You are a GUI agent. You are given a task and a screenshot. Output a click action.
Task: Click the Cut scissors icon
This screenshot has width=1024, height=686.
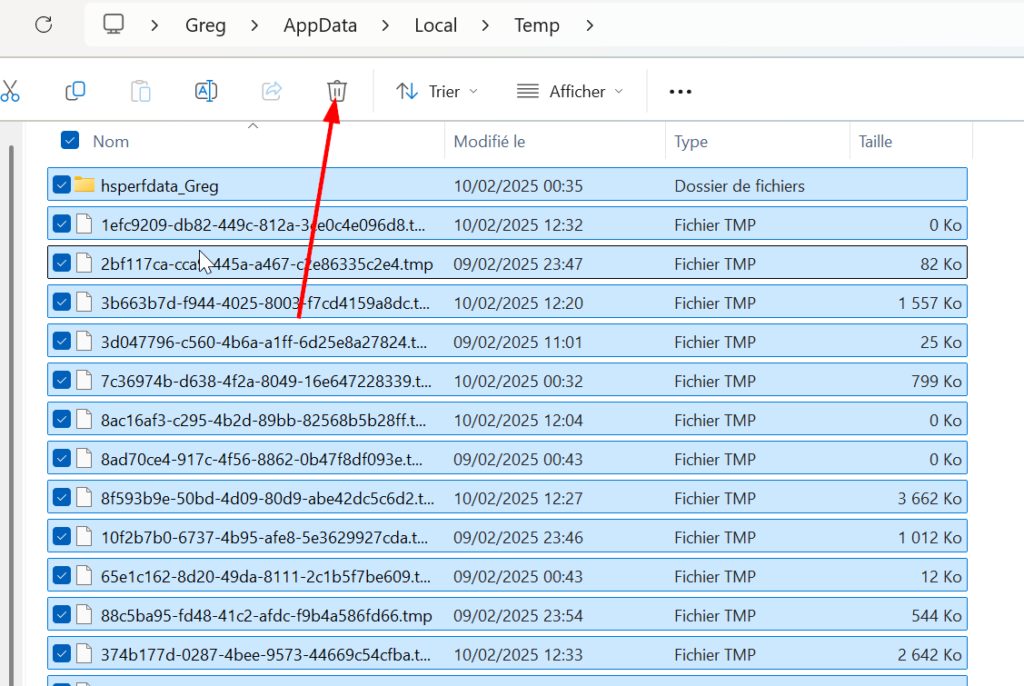(10, 91)
